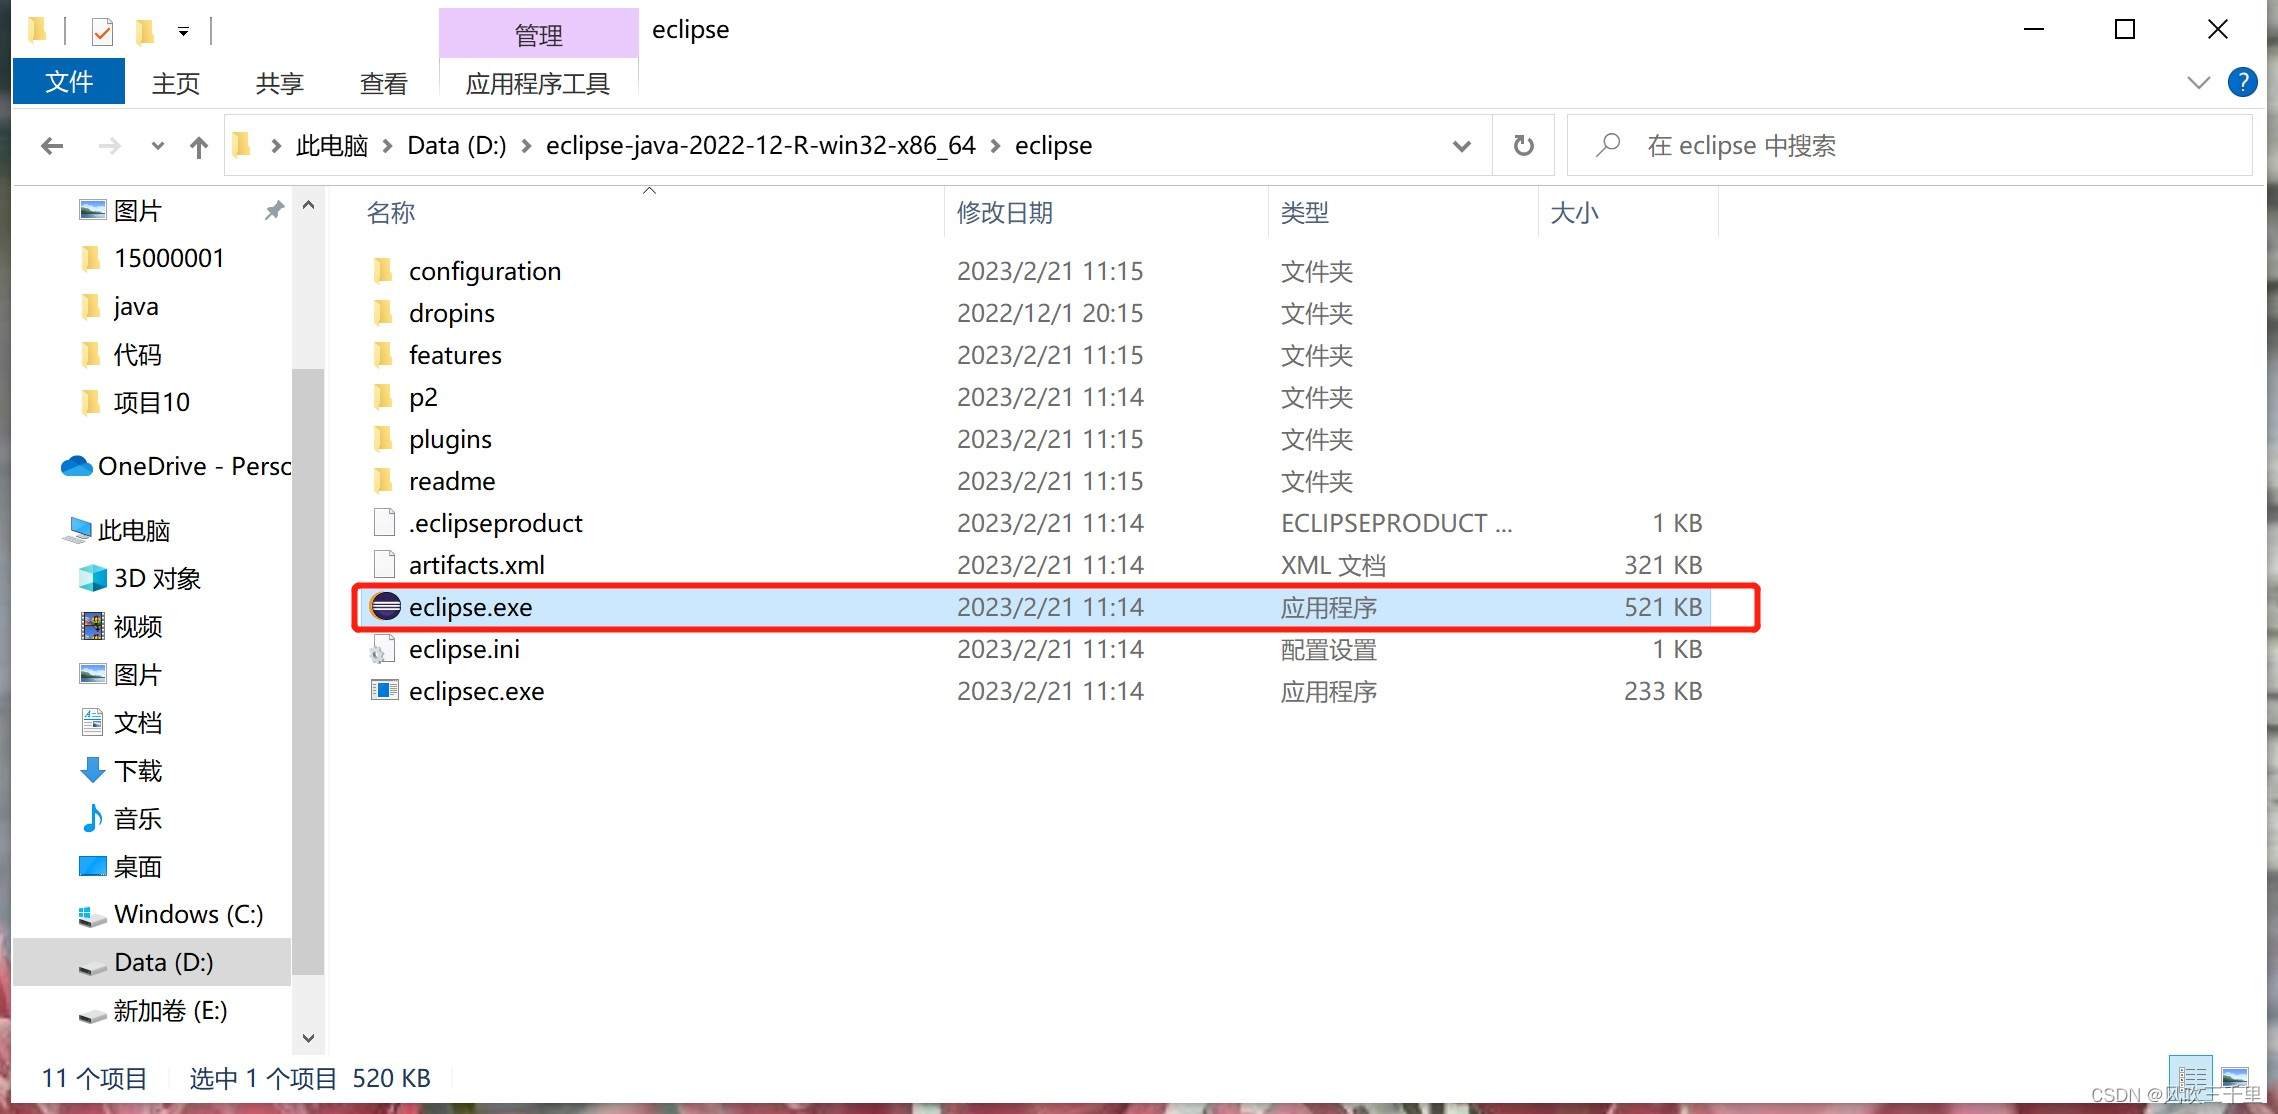Open the address bar history dropdown

click(1462, 145)
